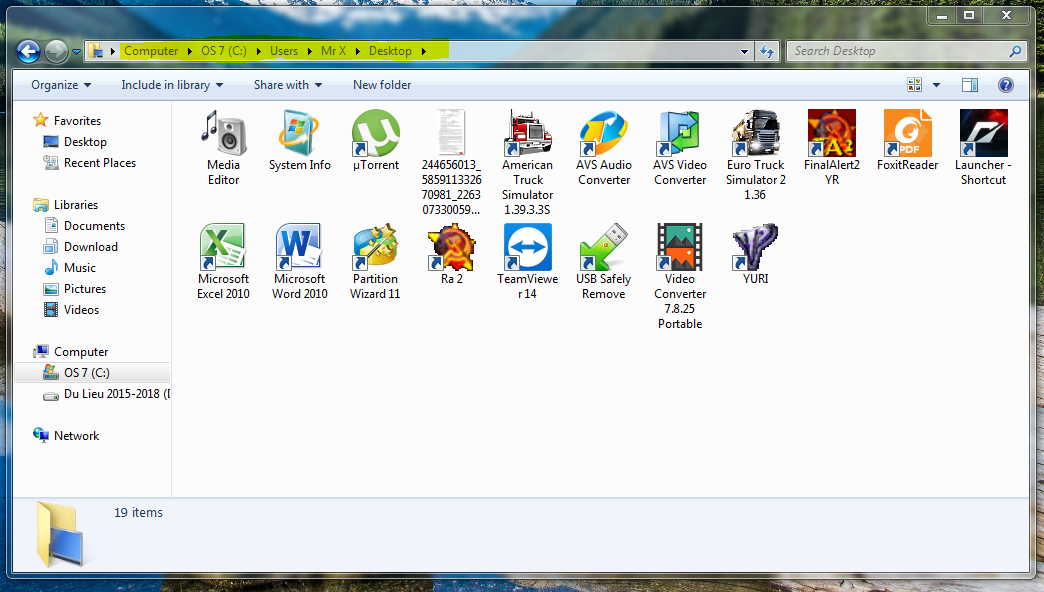Screen dimensions: 1044x592
Task: Select Video Converter 7.8.25 Portable shortcut
Action: pyautogui.click(x=680, y=276)
